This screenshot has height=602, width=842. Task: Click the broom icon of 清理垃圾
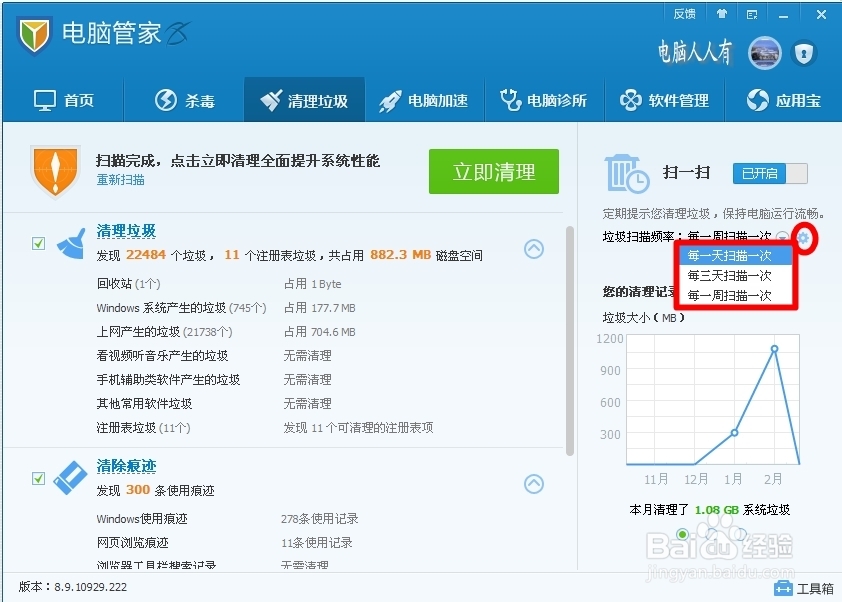point(71,244)
